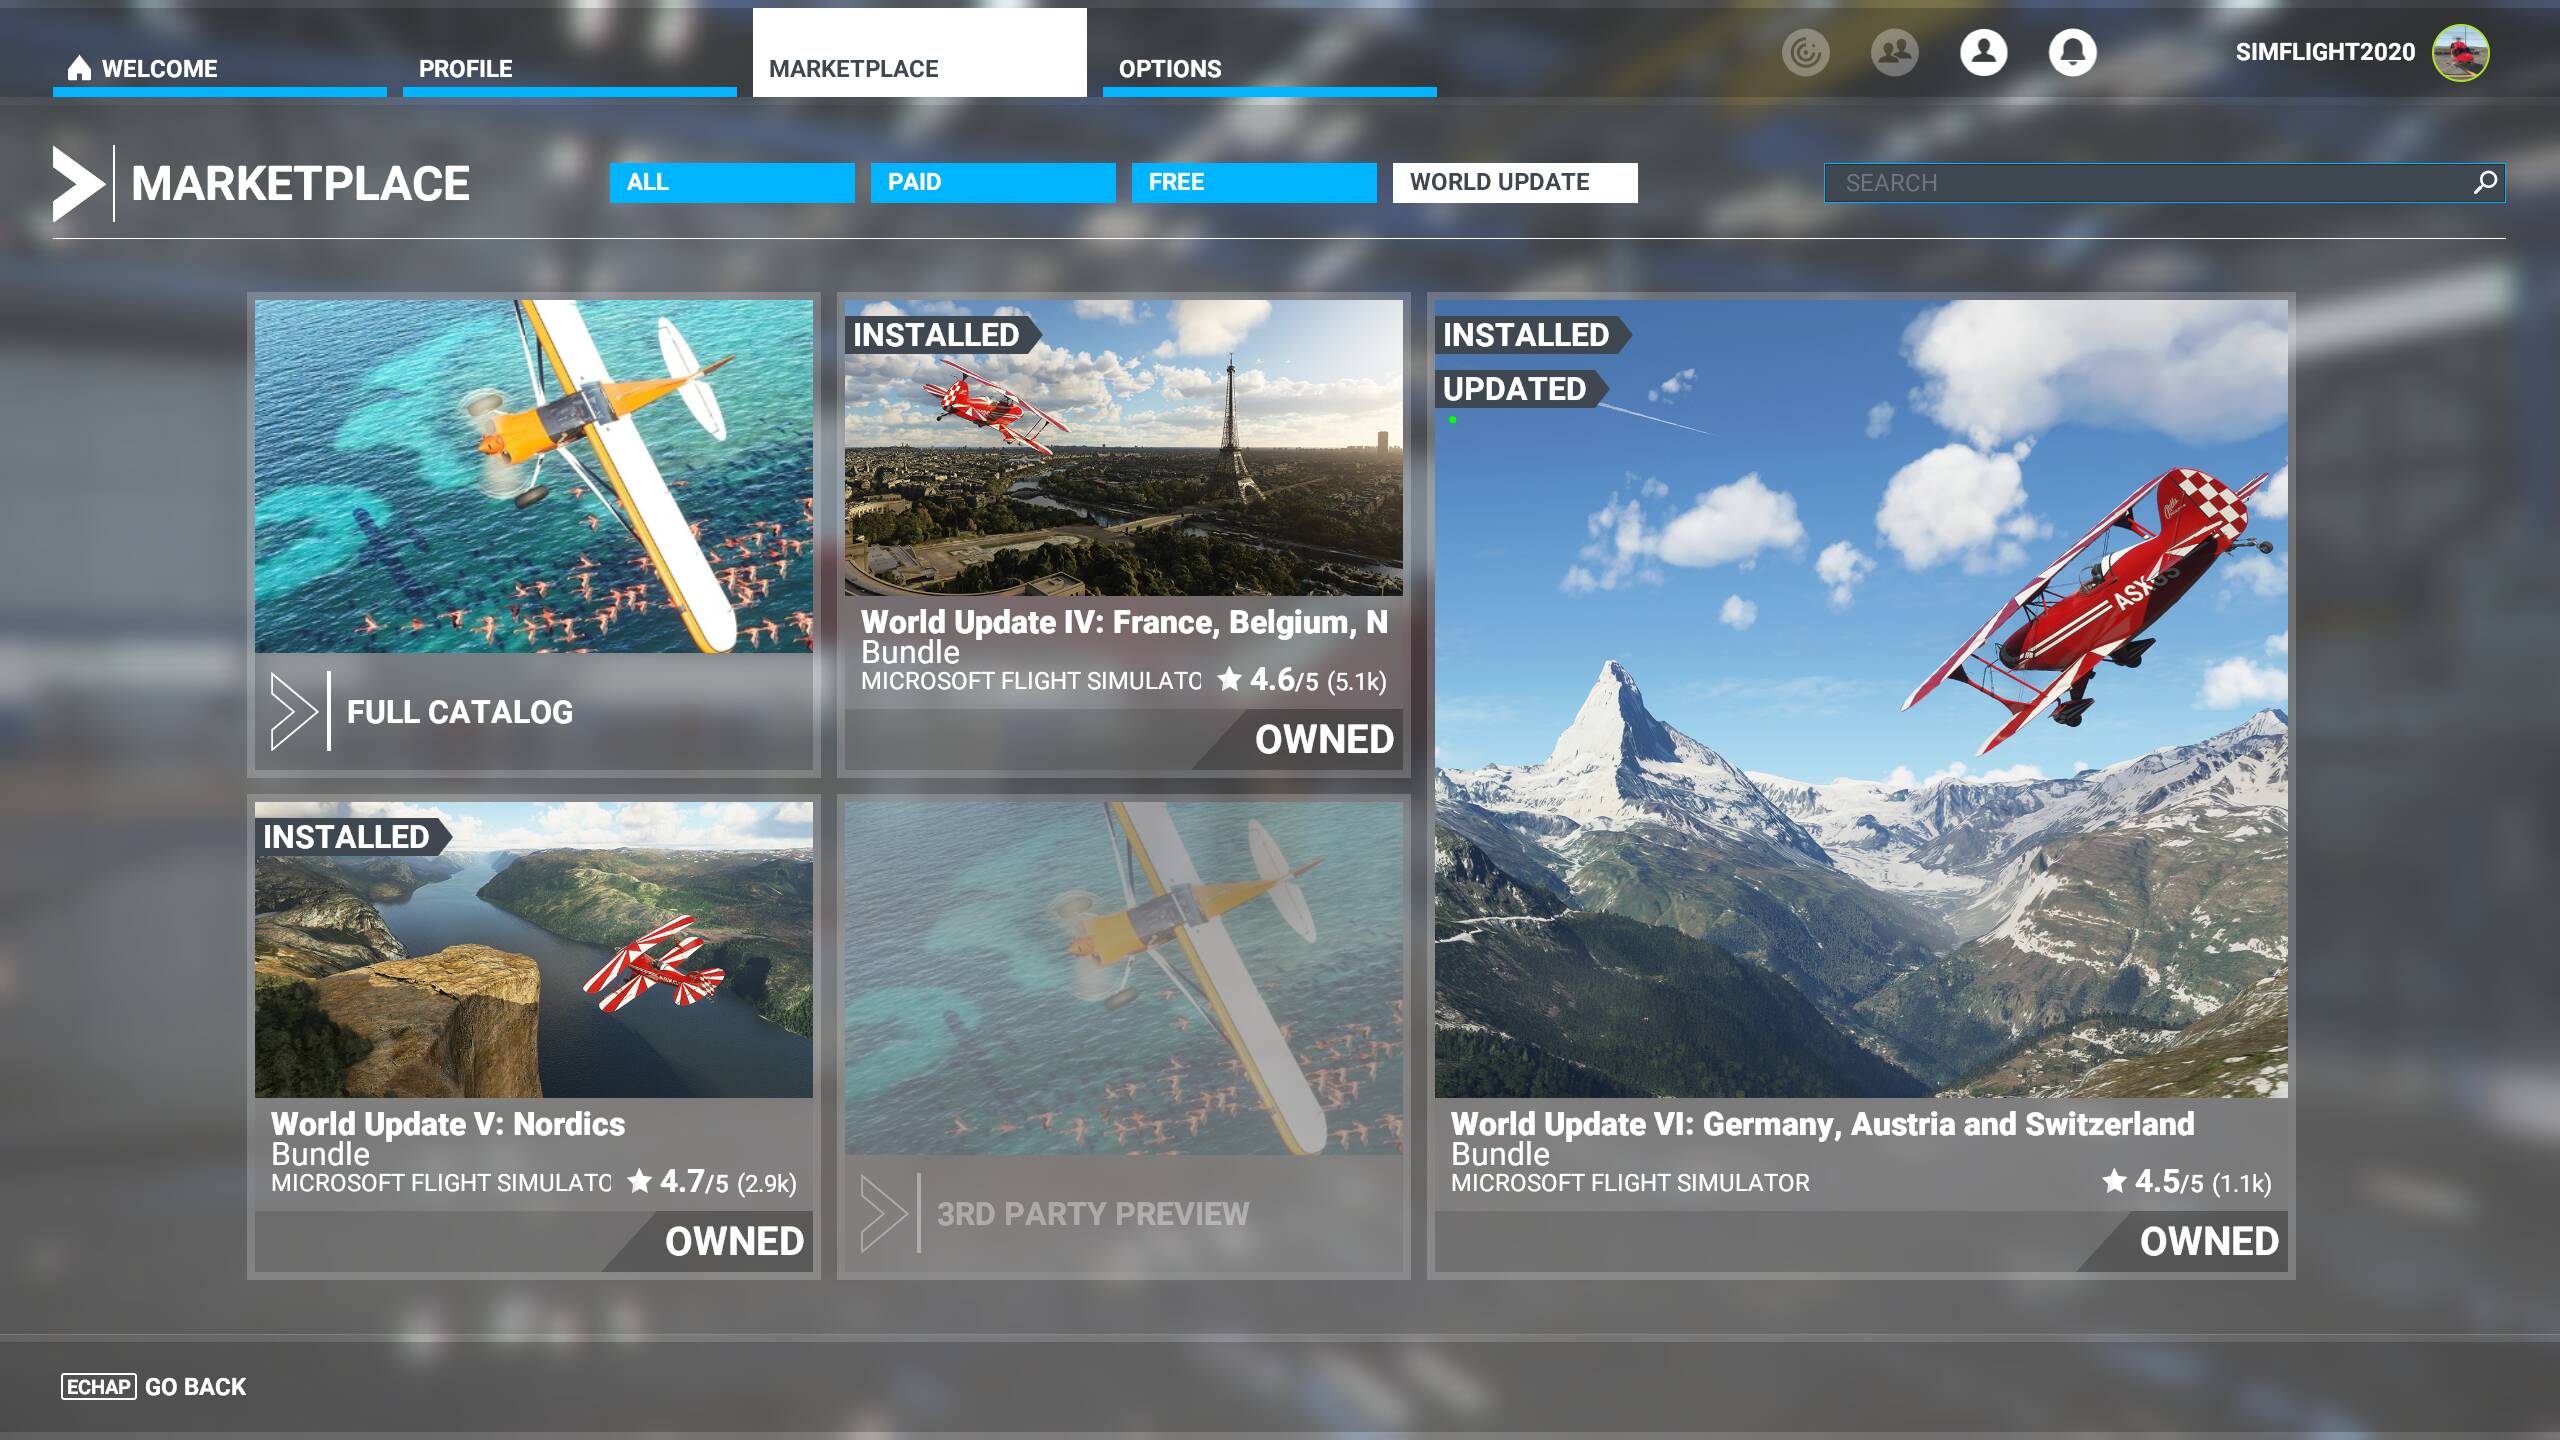Screen dimensions: 2560x1440
Task: Open World Update V Nordics fjord thumbnail
Action: click(534, 950)
